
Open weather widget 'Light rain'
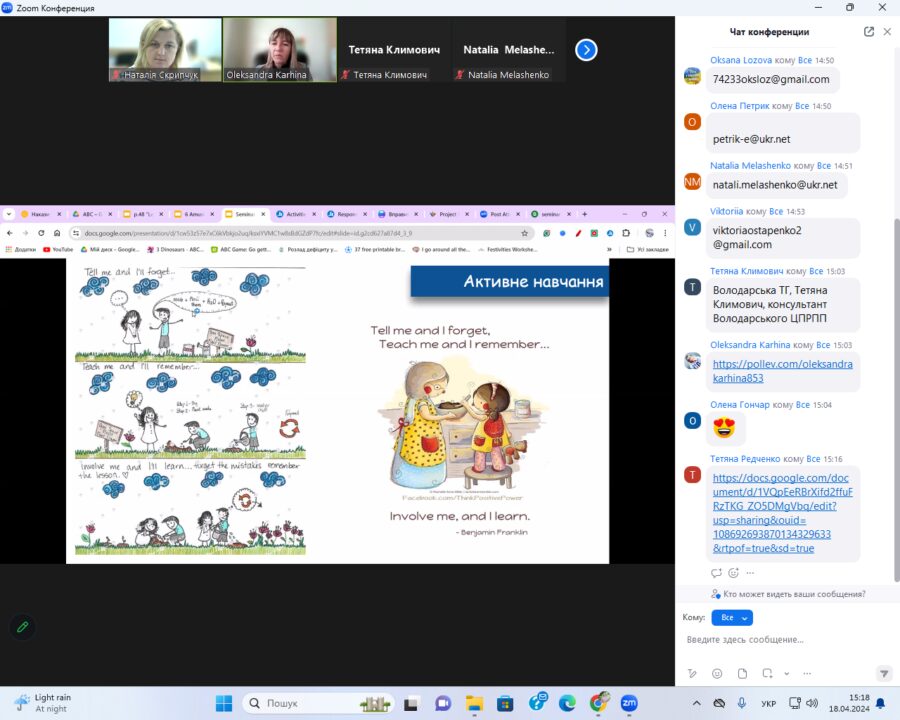click(43, 703)
